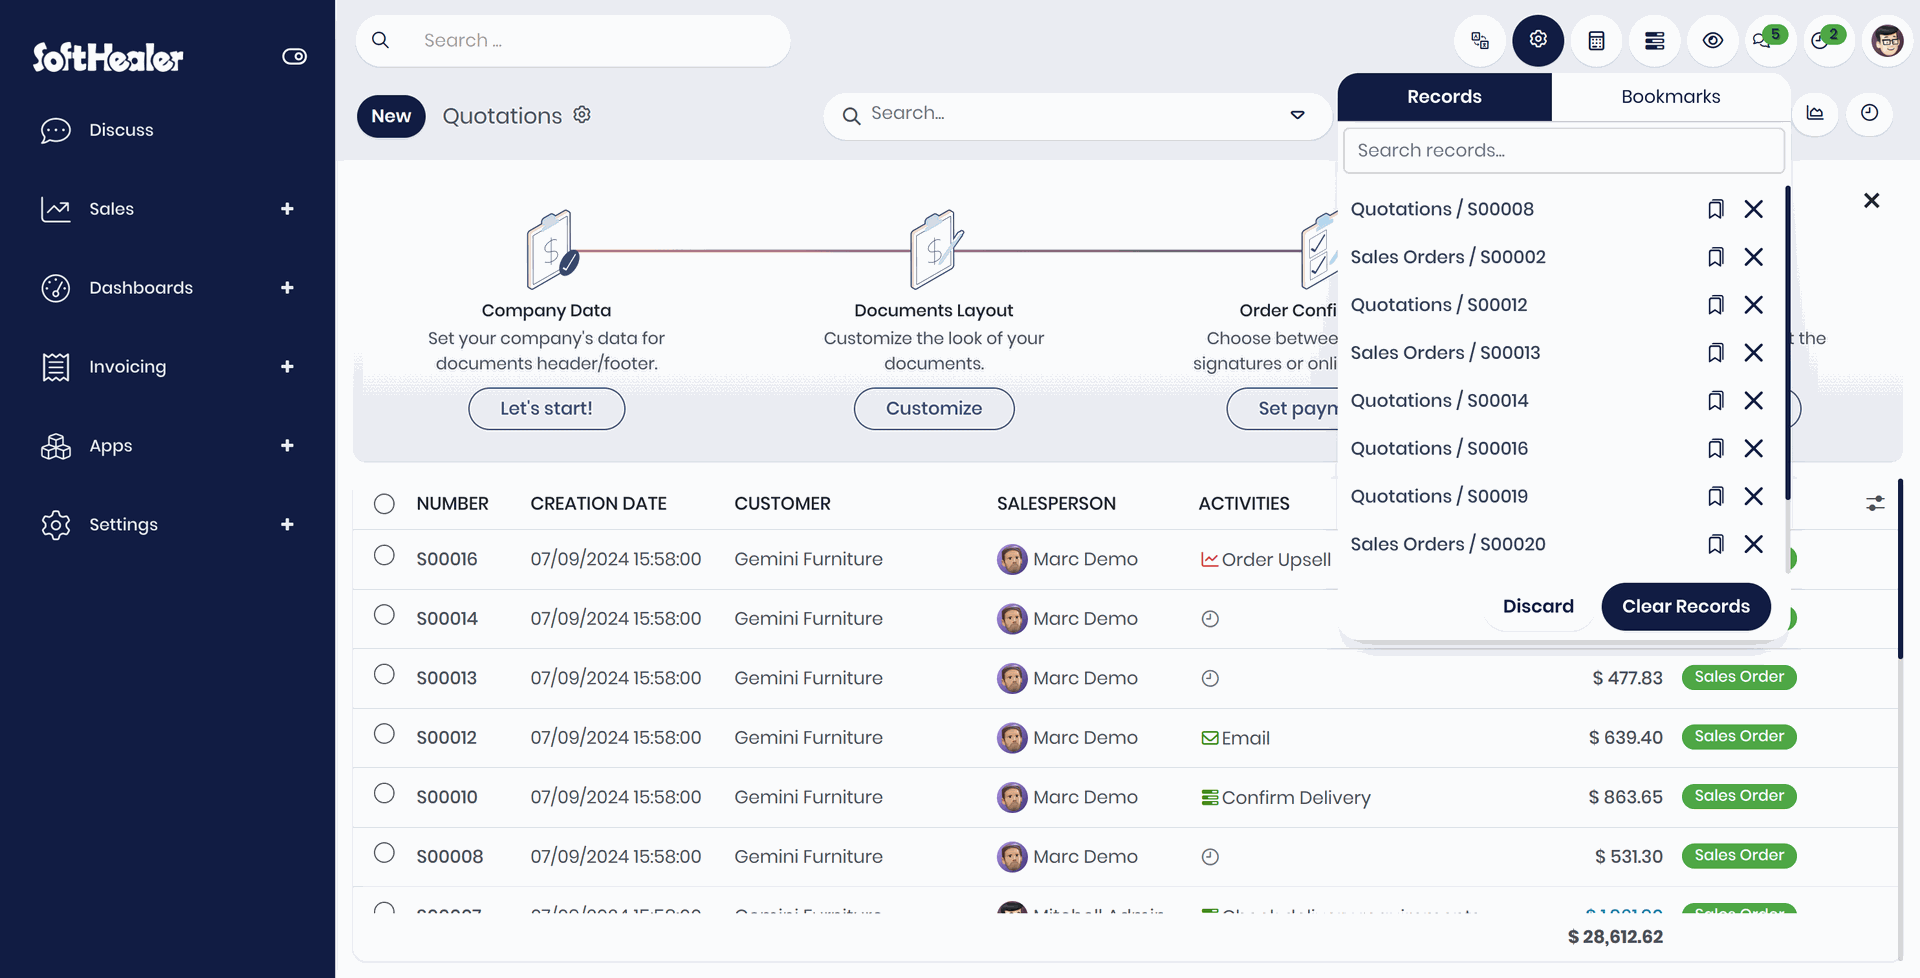Switch to the Bookmarks tab
Viewport: 1920px width, 978px height.
(x=1670, y=97)
